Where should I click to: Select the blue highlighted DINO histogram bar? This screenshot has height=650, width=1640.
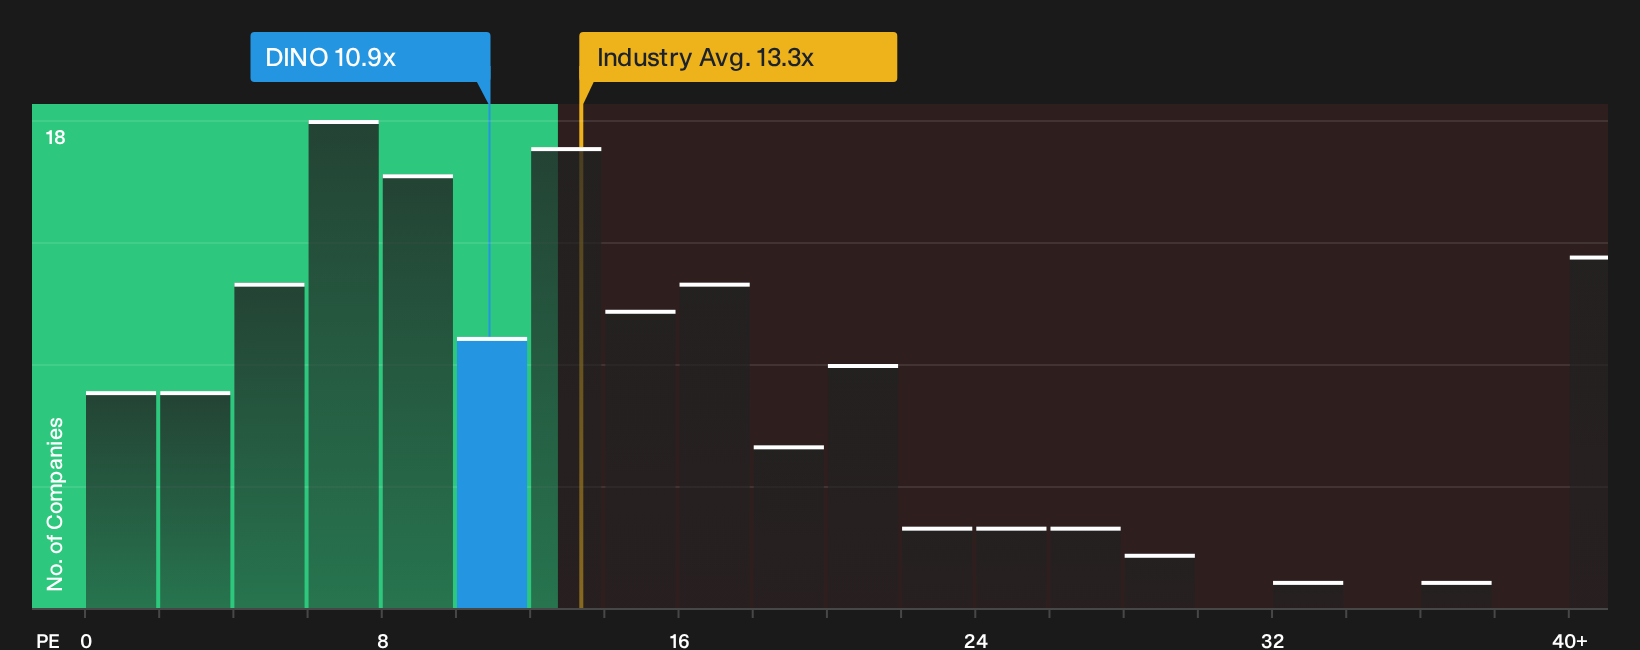pyautogui.click(x=492, y=473)
